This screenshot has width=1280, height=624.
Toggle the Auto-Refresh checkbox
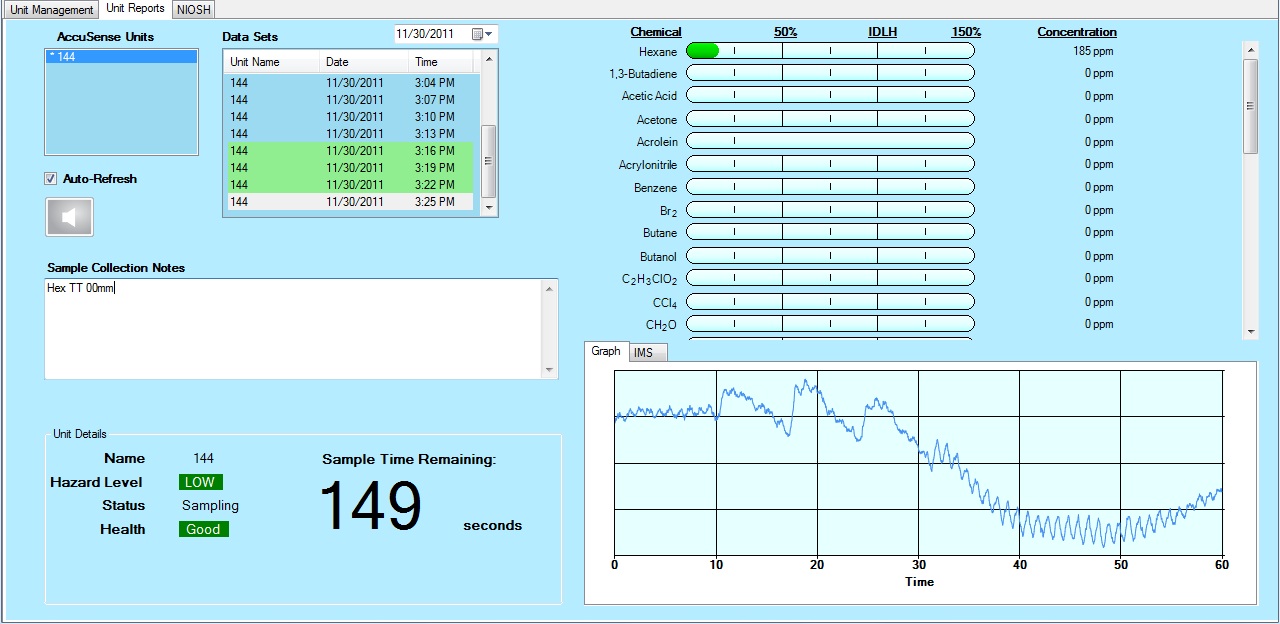tap(51, 179)
